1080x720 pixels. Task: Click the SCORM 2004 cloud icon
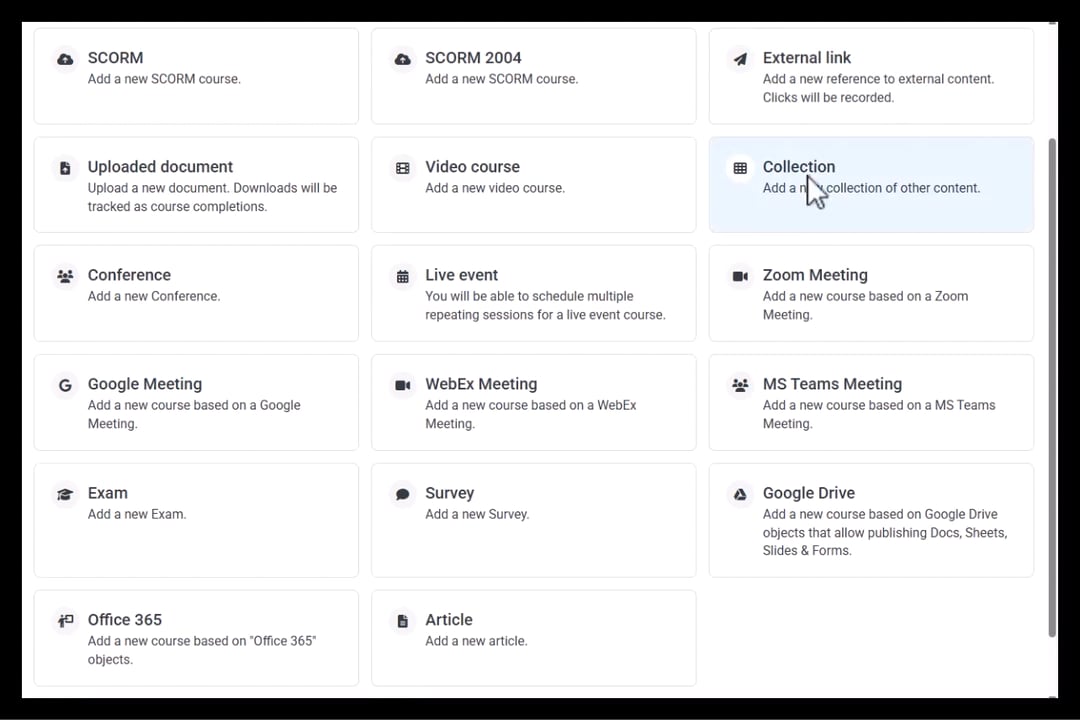tap(403, 59)
